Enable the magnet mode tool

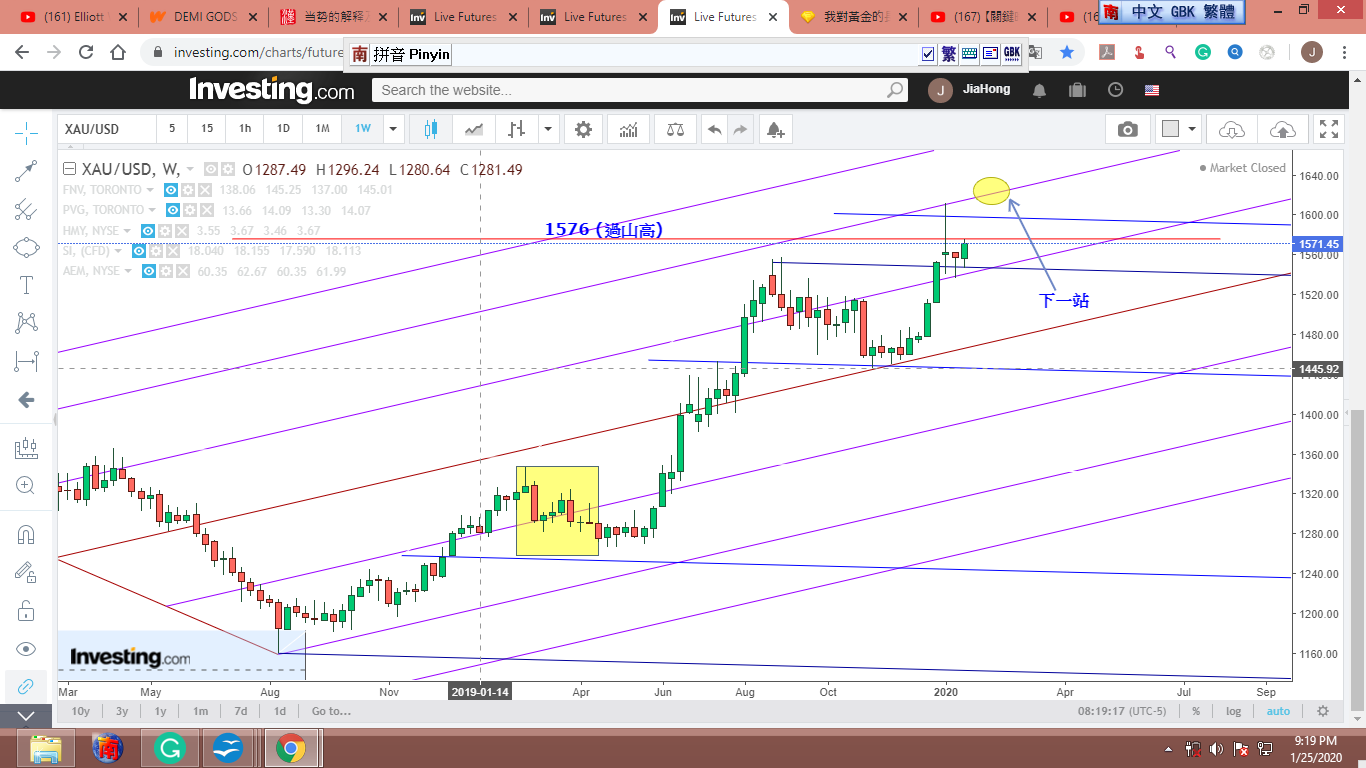point(26,534)
